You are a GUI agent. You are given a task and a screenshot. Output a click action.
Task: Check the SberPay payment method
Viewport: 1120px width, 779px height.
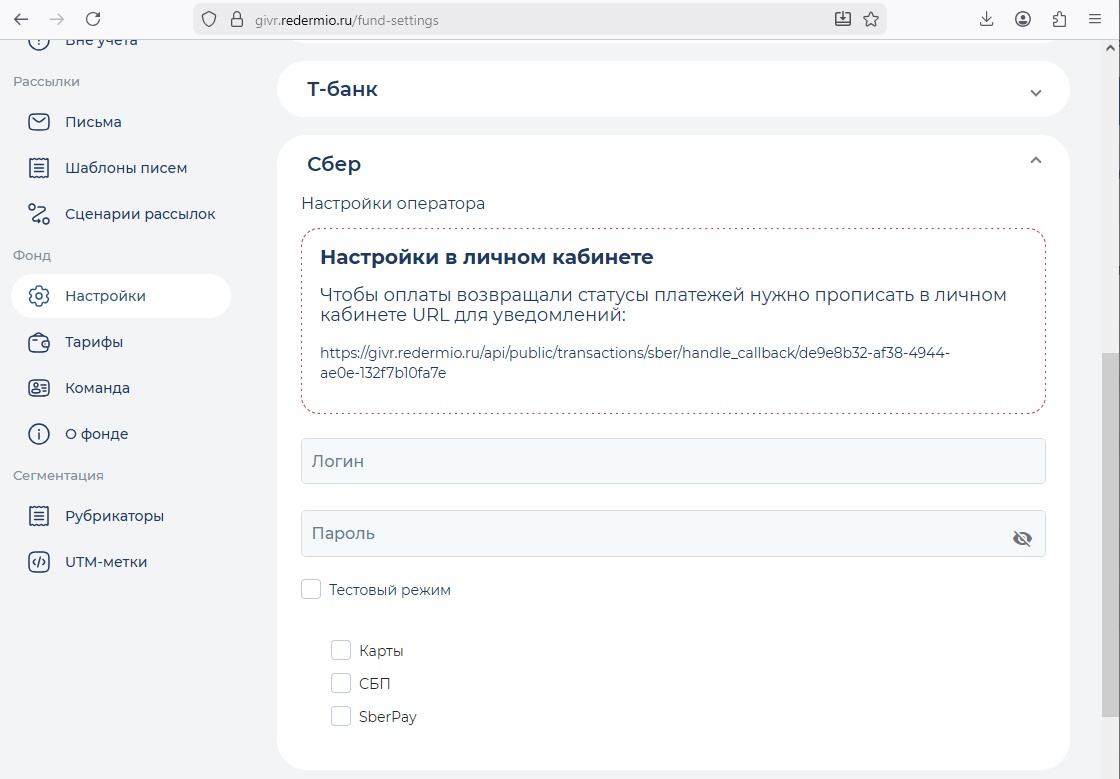[341, 715]
